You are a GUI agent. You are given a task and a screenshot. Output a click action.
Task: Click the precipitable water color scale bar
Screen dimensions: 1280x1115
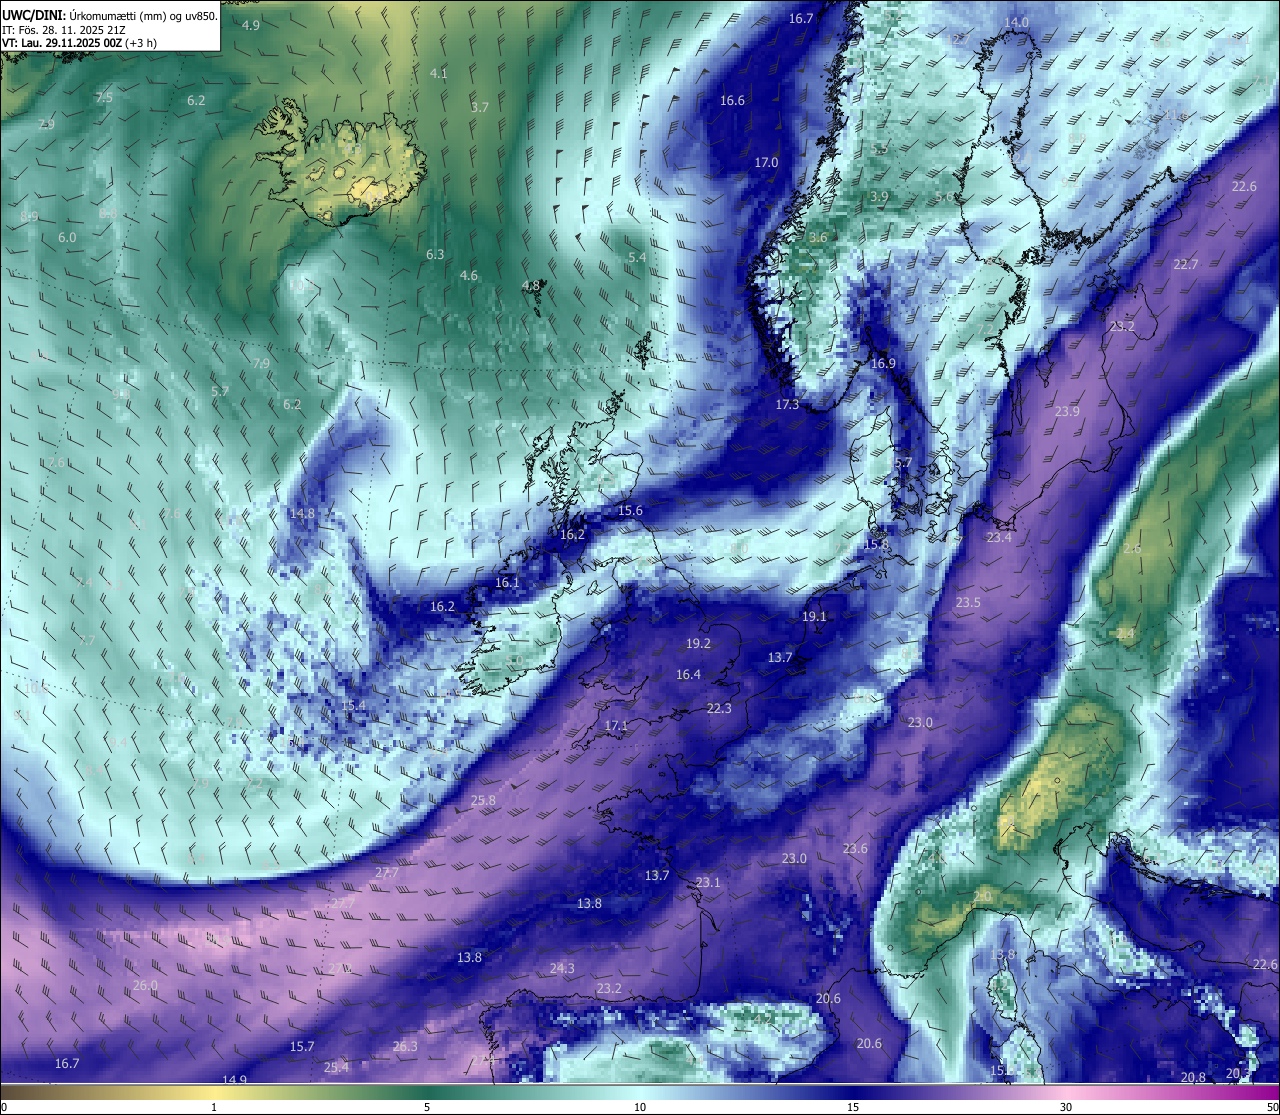[x=640, y=1091]
